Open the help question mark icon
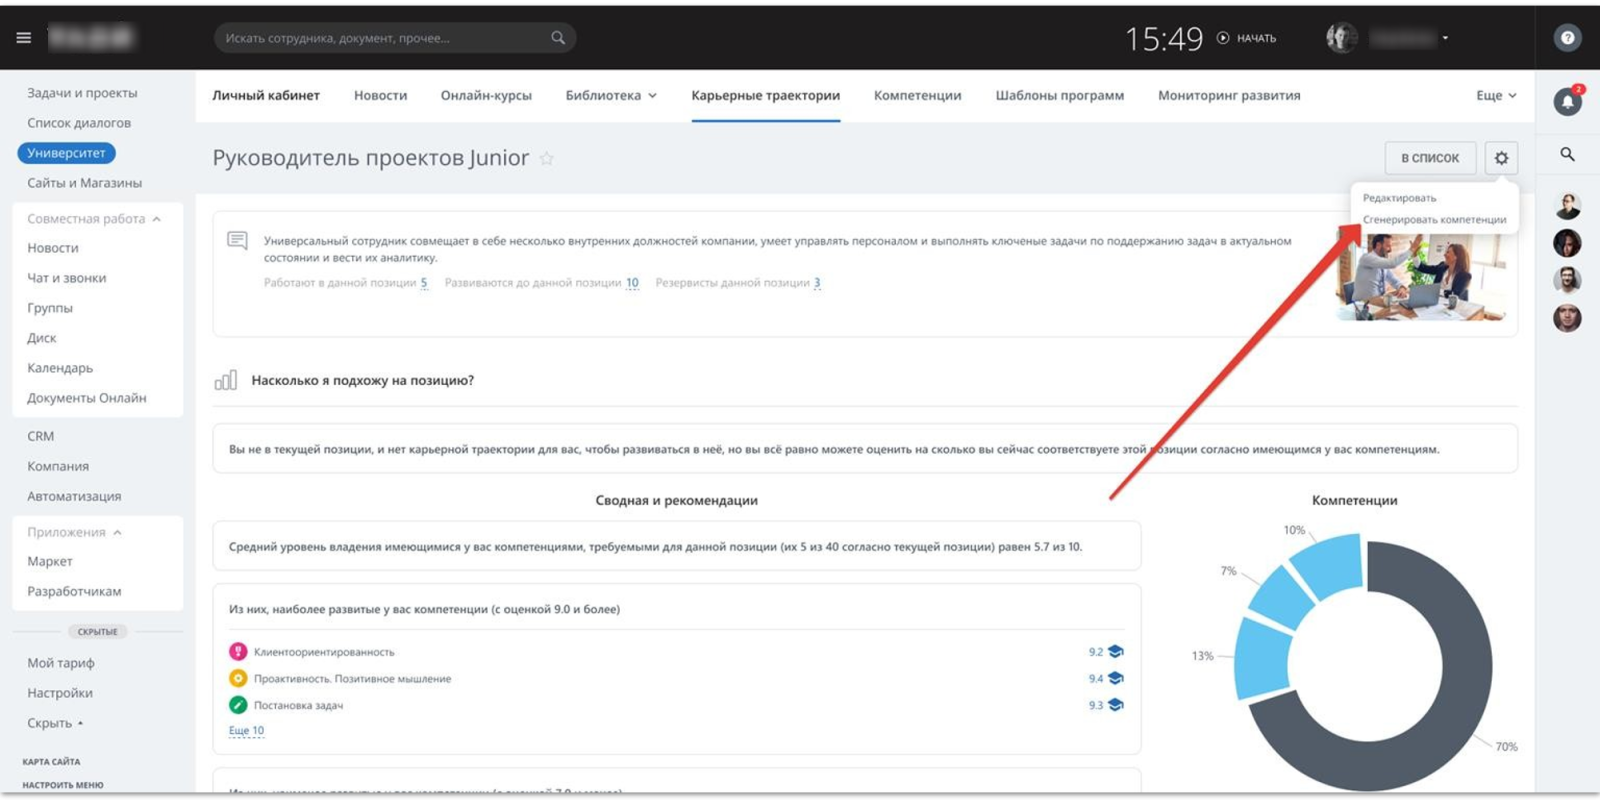Screen dimensions: 1600x802 [x=1567, y=38]
